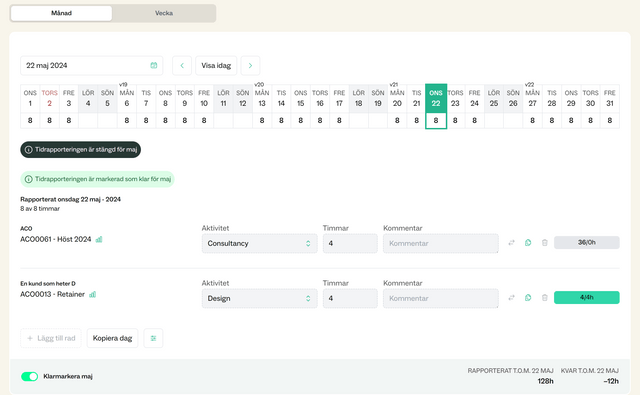640x395 pixels.
Task: Click the Kopiera dag button
Action: 112,338
